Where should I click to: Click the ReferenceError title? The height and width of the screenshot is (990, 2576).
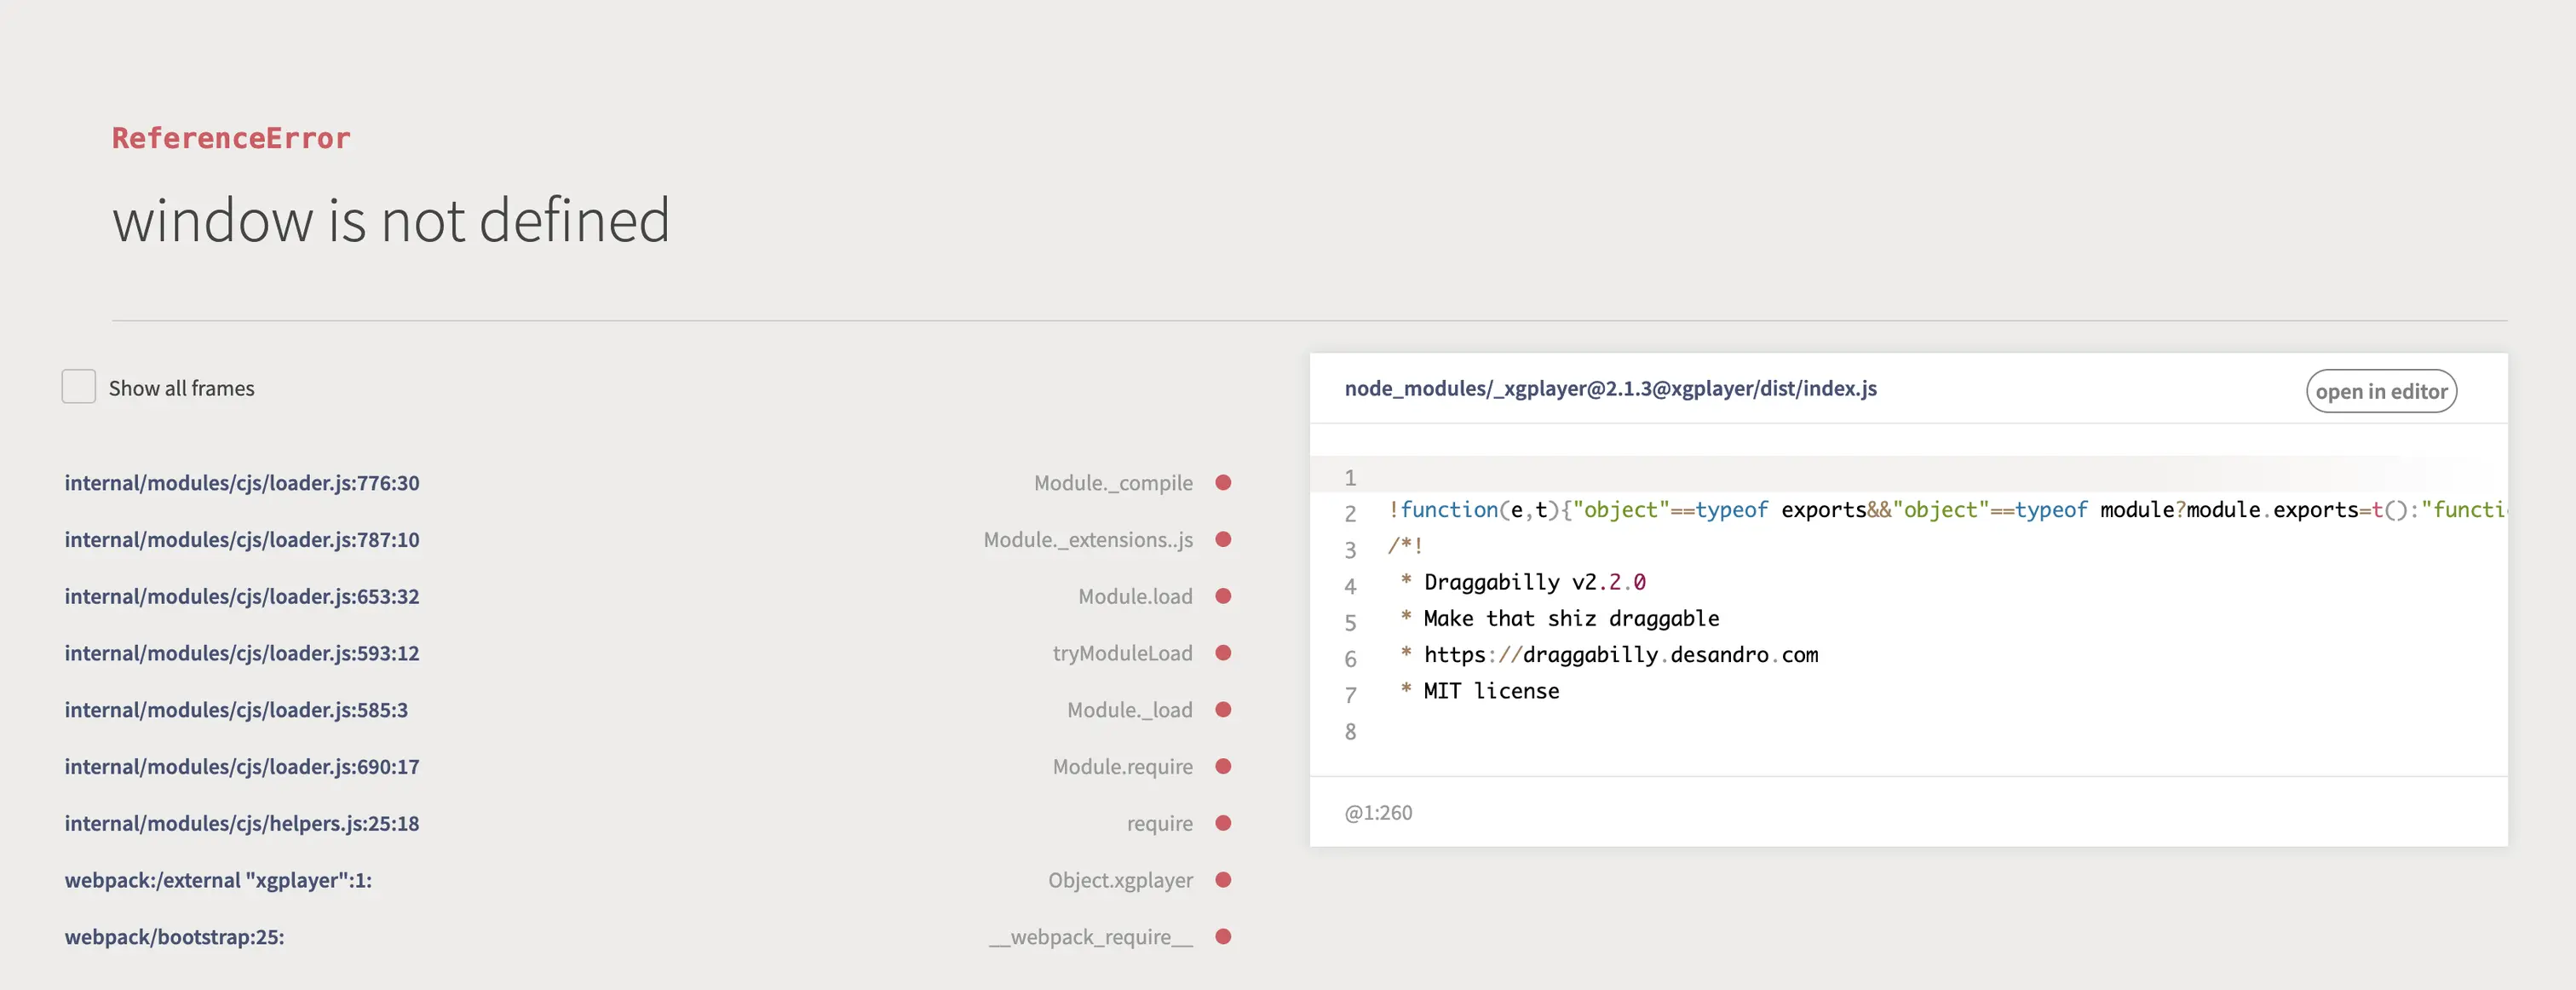pos(231,138)
